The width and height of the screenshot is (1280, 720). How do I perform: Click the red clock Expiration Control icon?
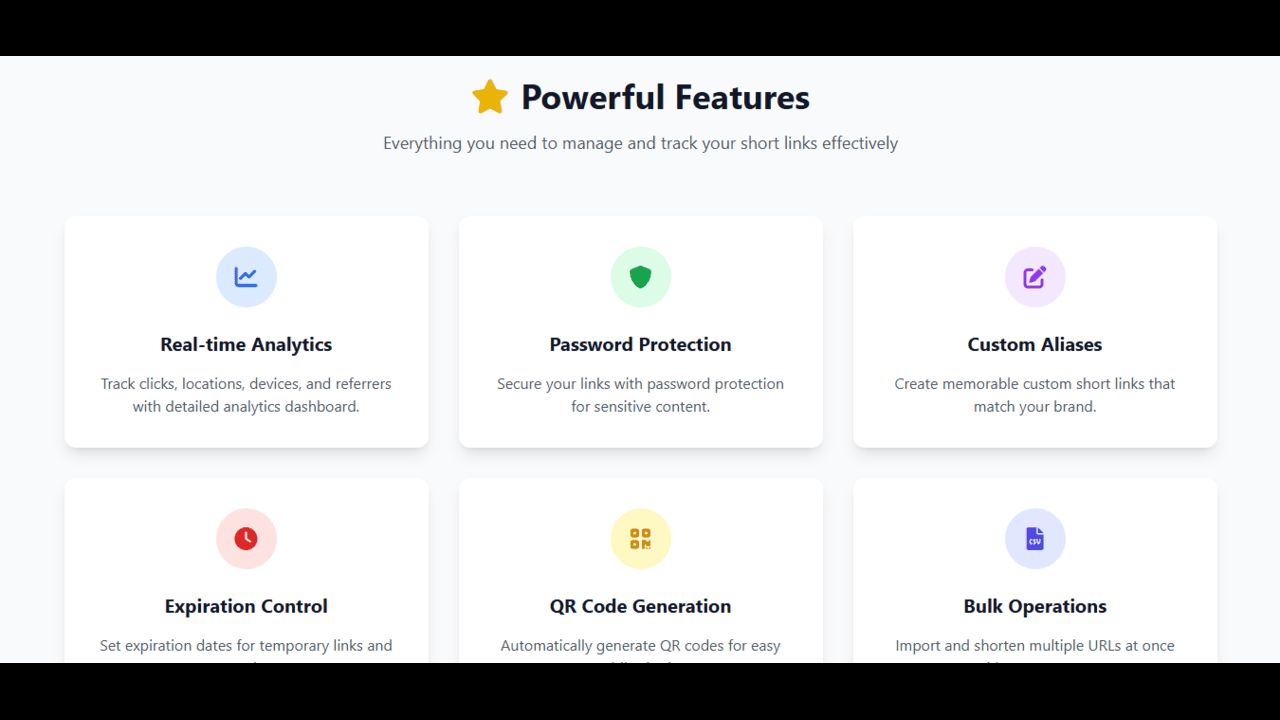(x=246, y=539)
